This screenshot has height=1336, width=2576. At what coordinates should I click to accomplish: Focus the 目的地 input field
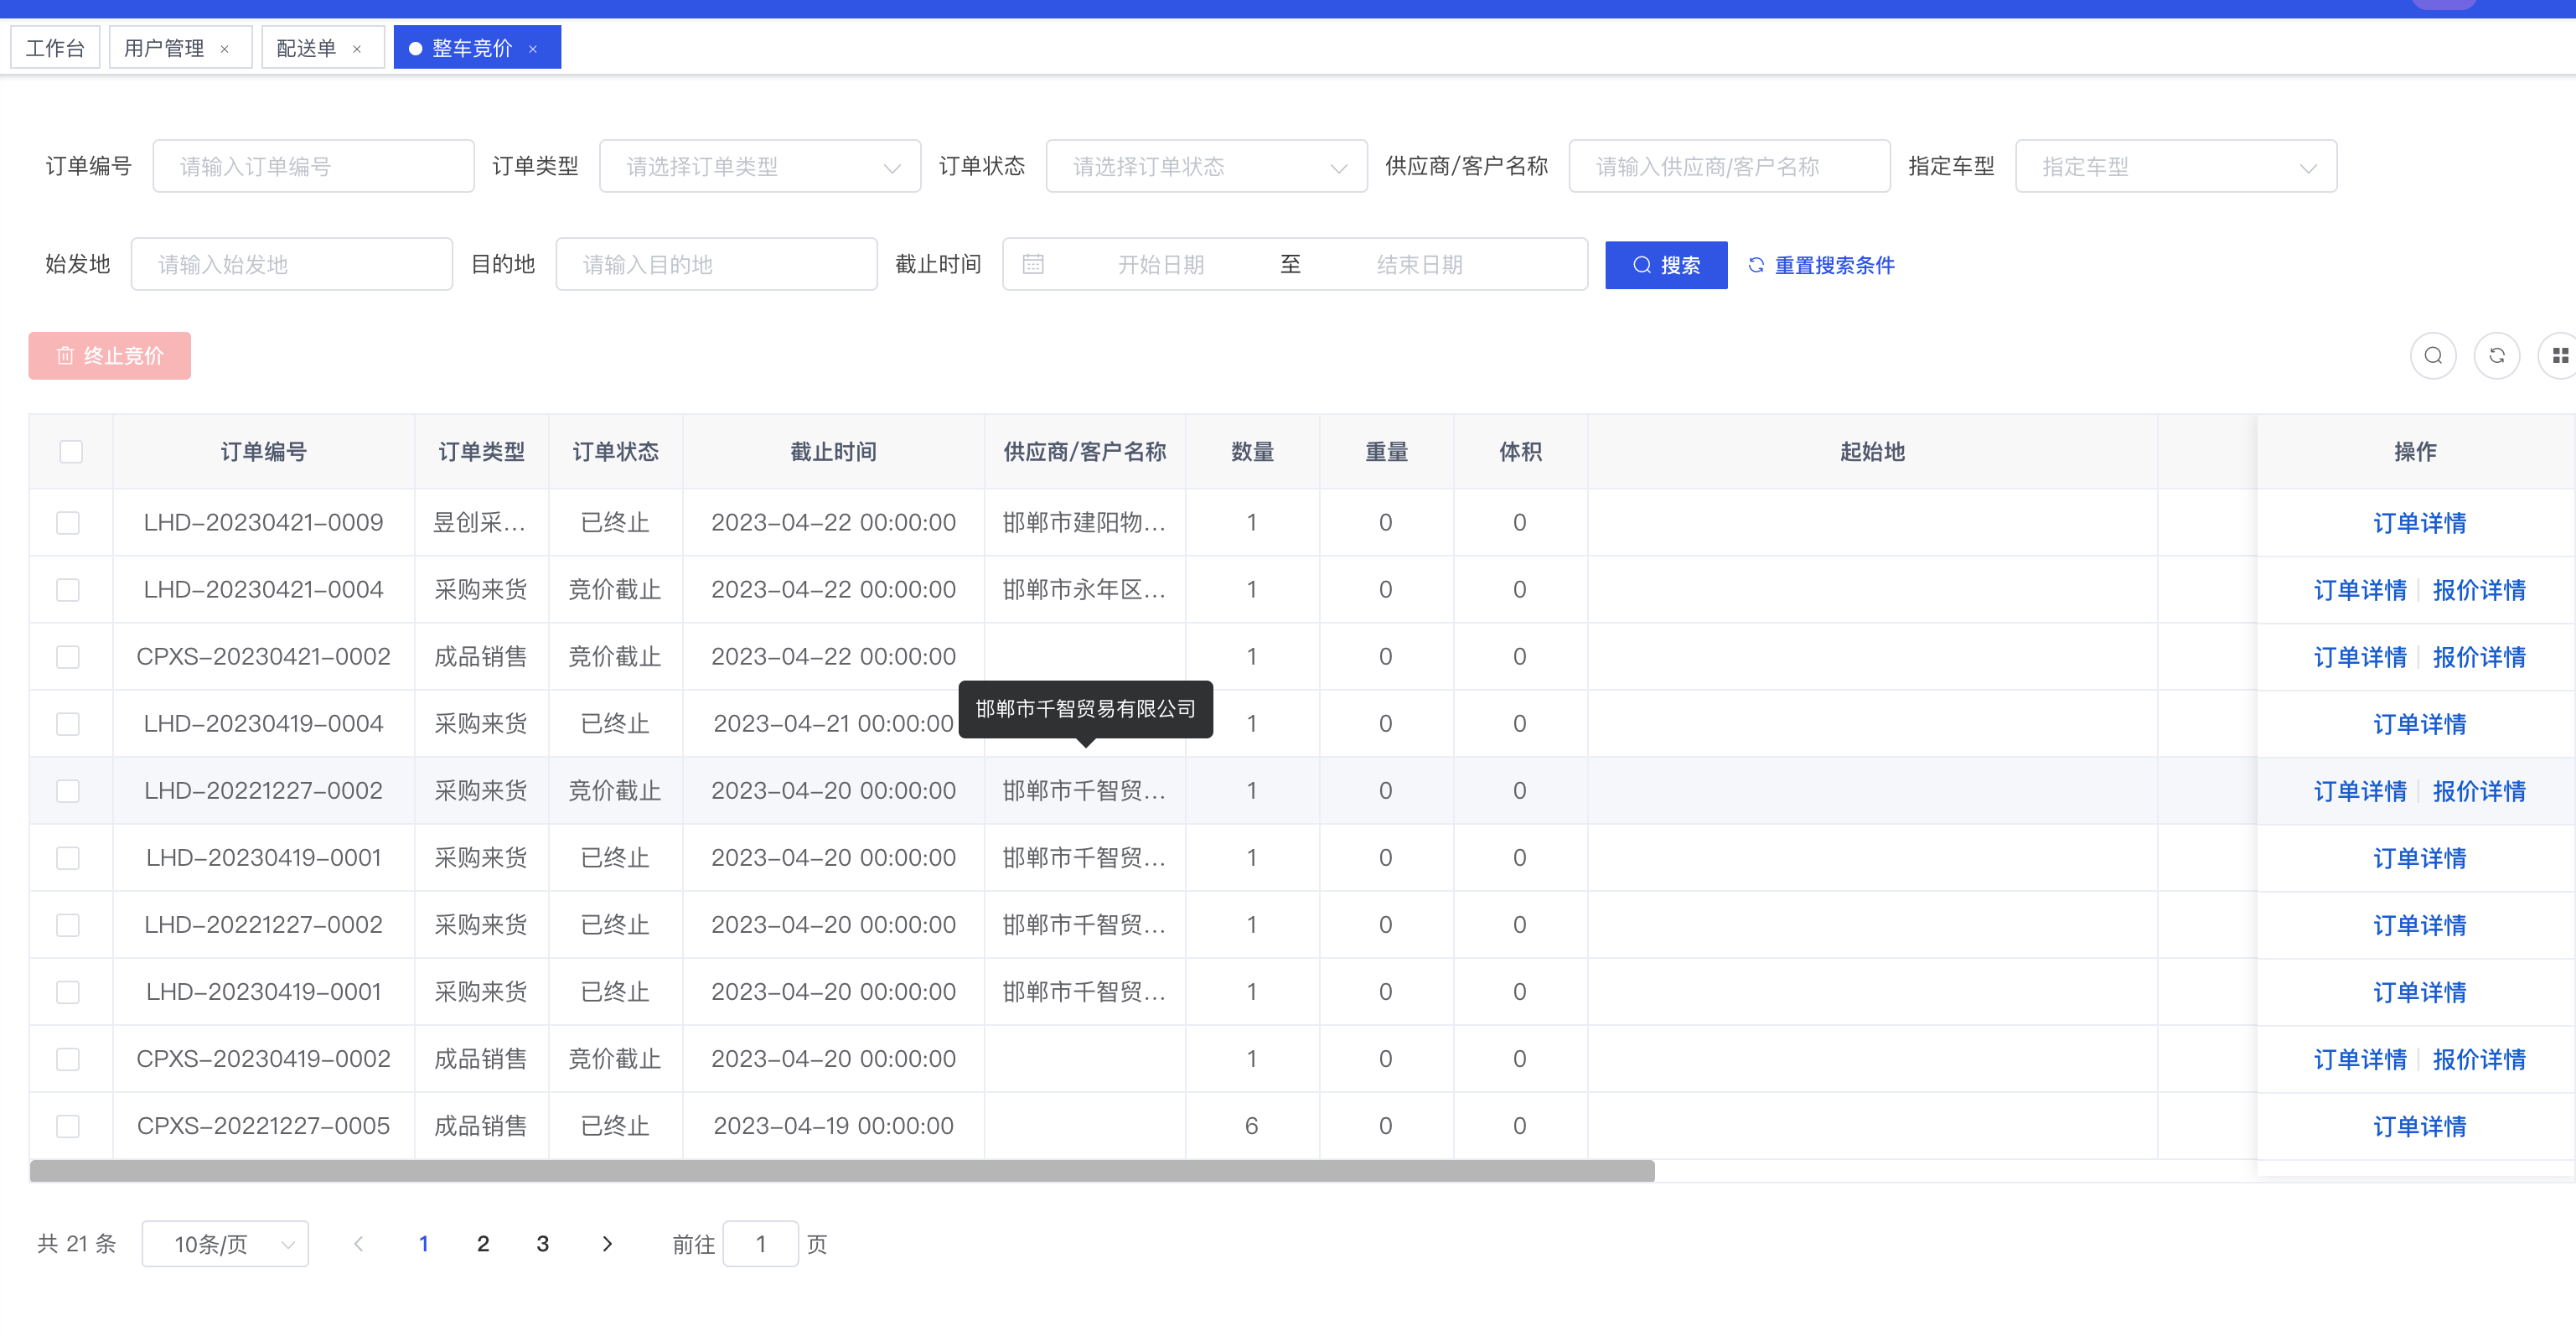click(717, 264)
